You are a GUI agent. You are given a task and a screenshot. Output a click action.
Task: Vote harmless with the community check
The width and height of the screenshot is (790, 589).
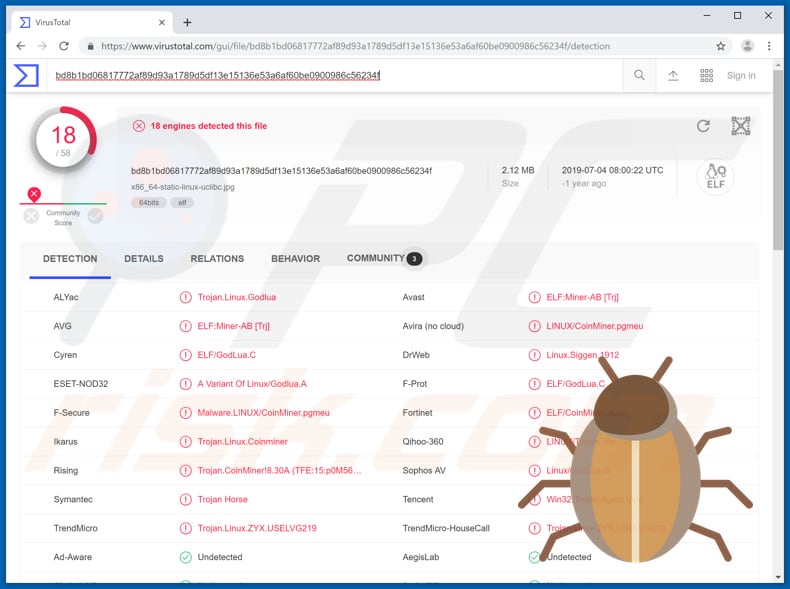point(95,216)
